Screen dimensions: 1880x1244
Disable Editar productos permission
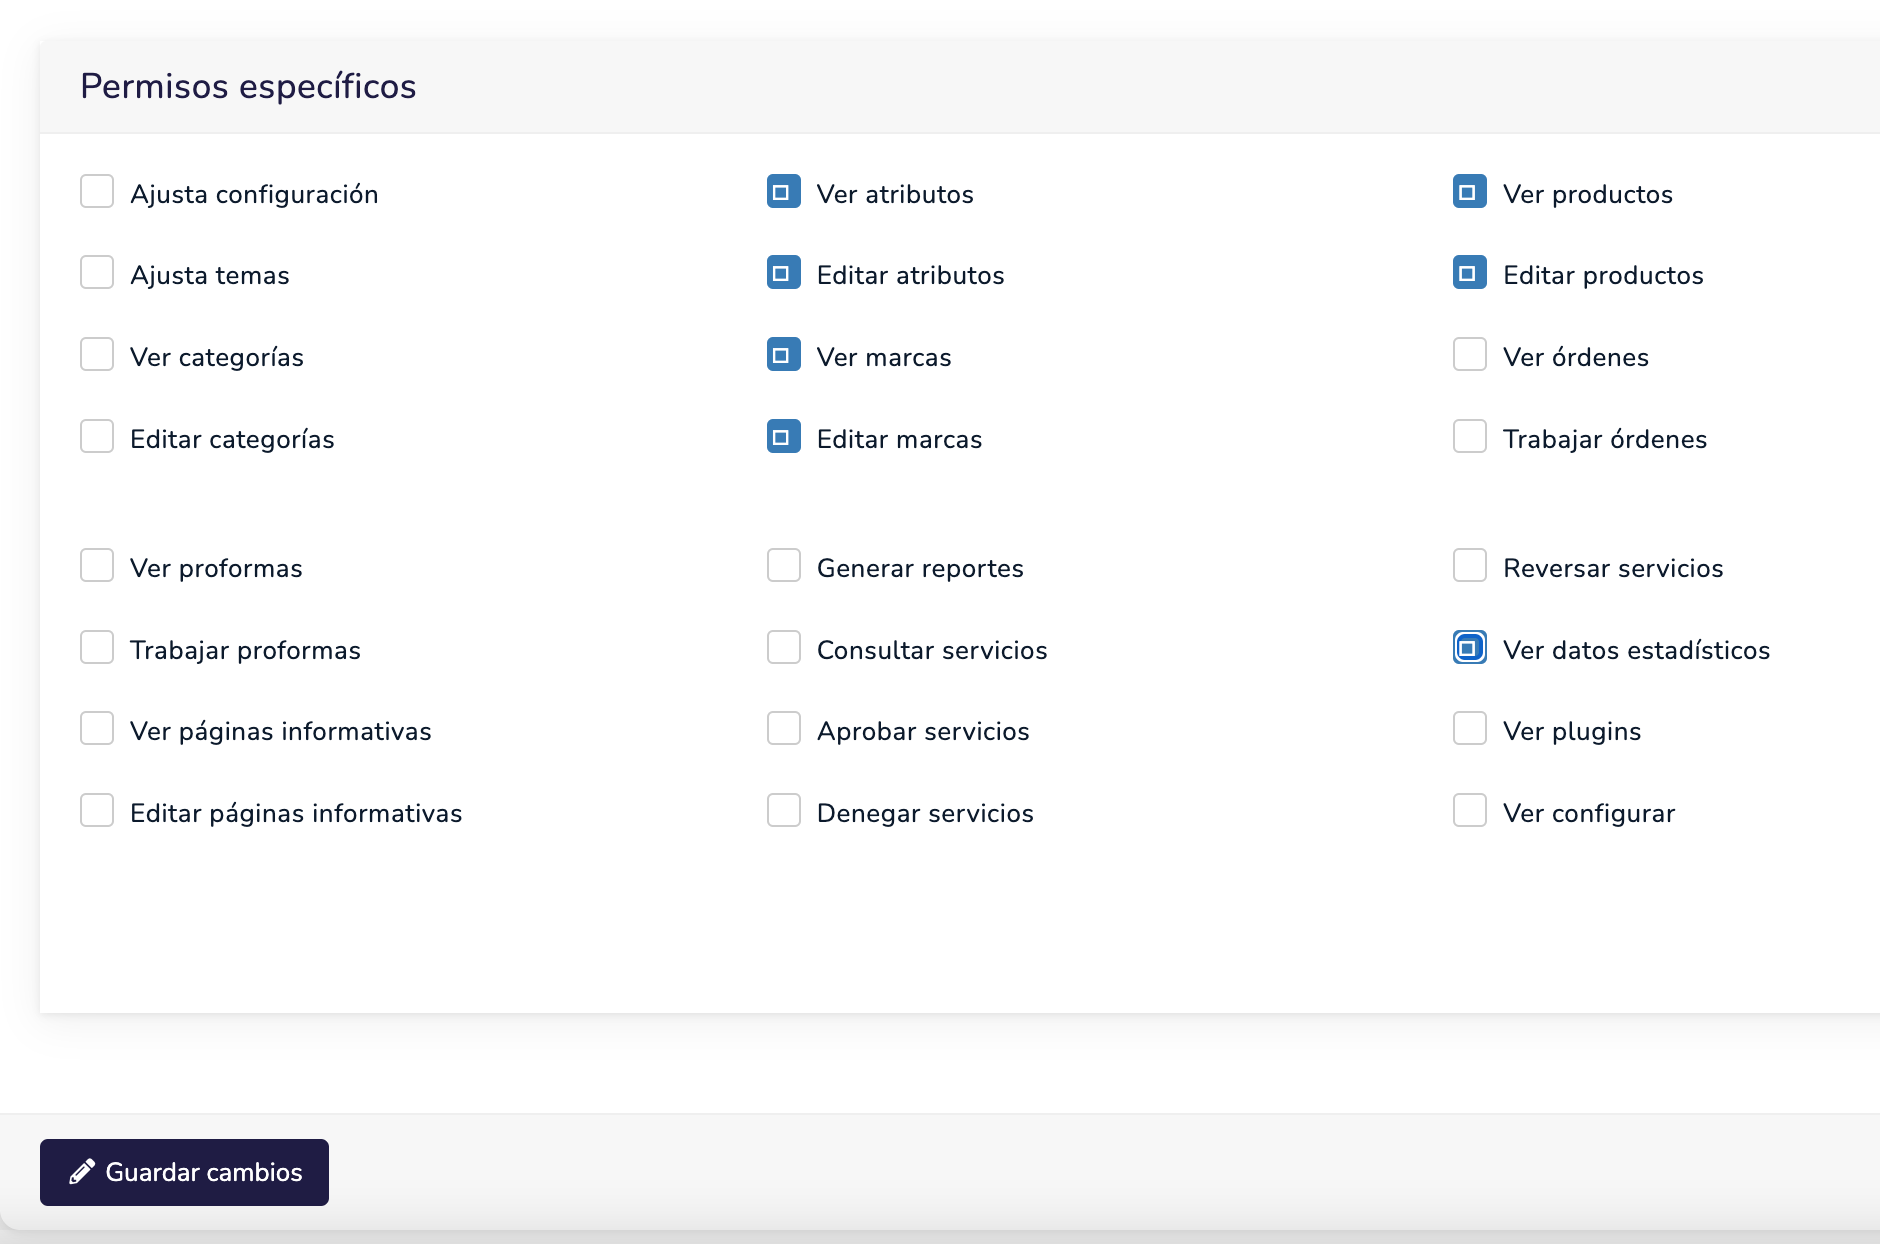pyautogui.click(x=1470, y=272)
